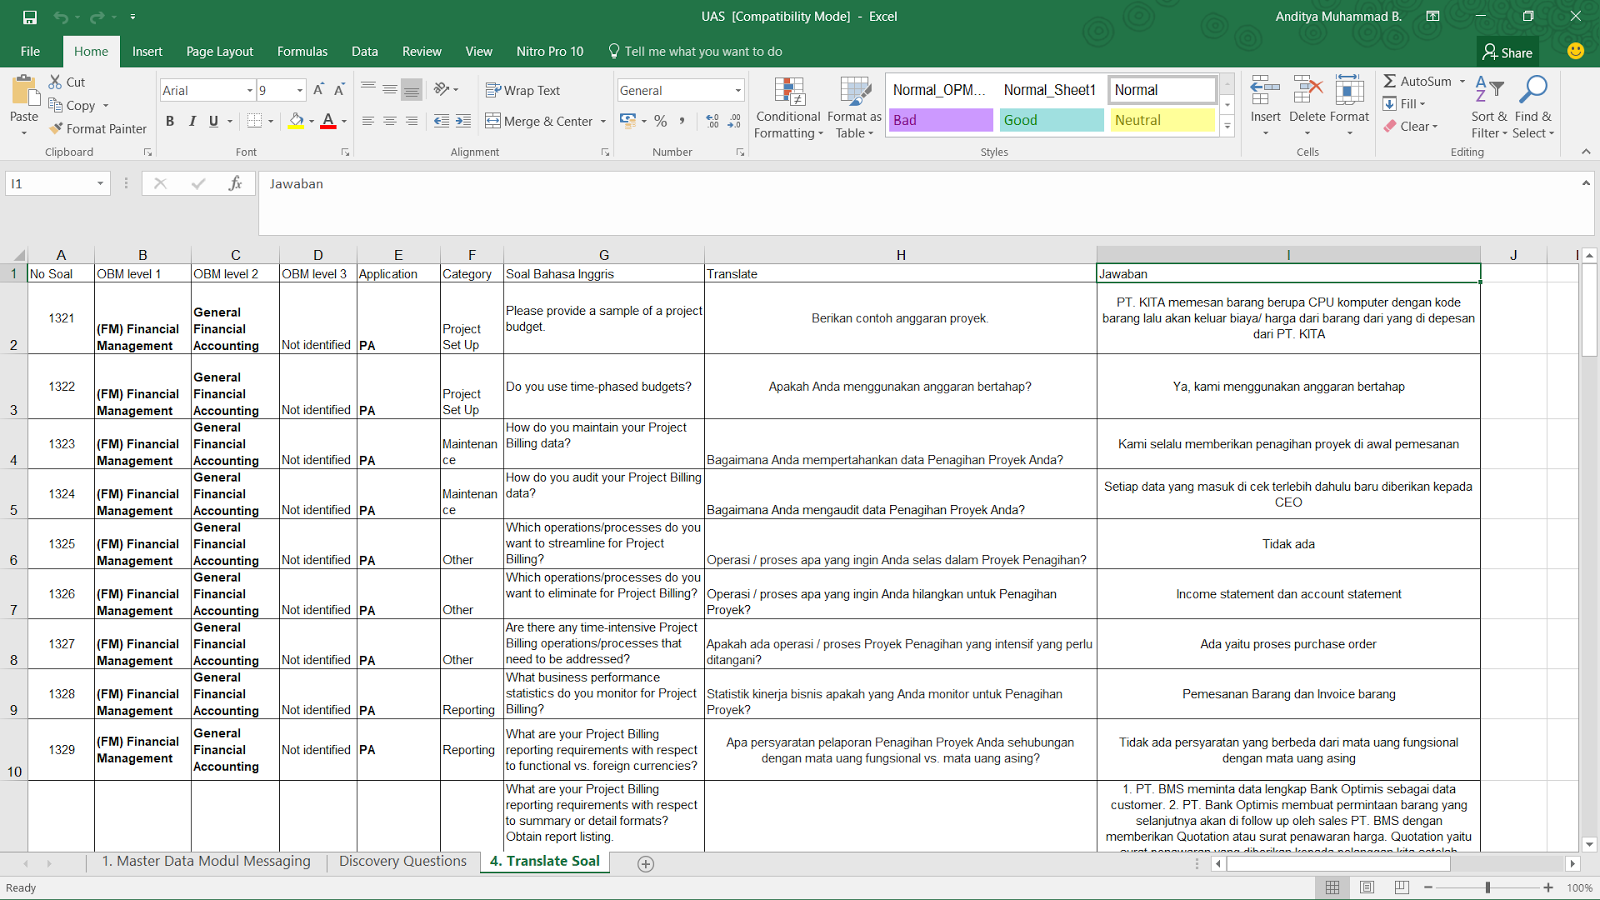The image size is (1600, 900).
Task: Toggle bold formatting
Action: click(170, 121)
